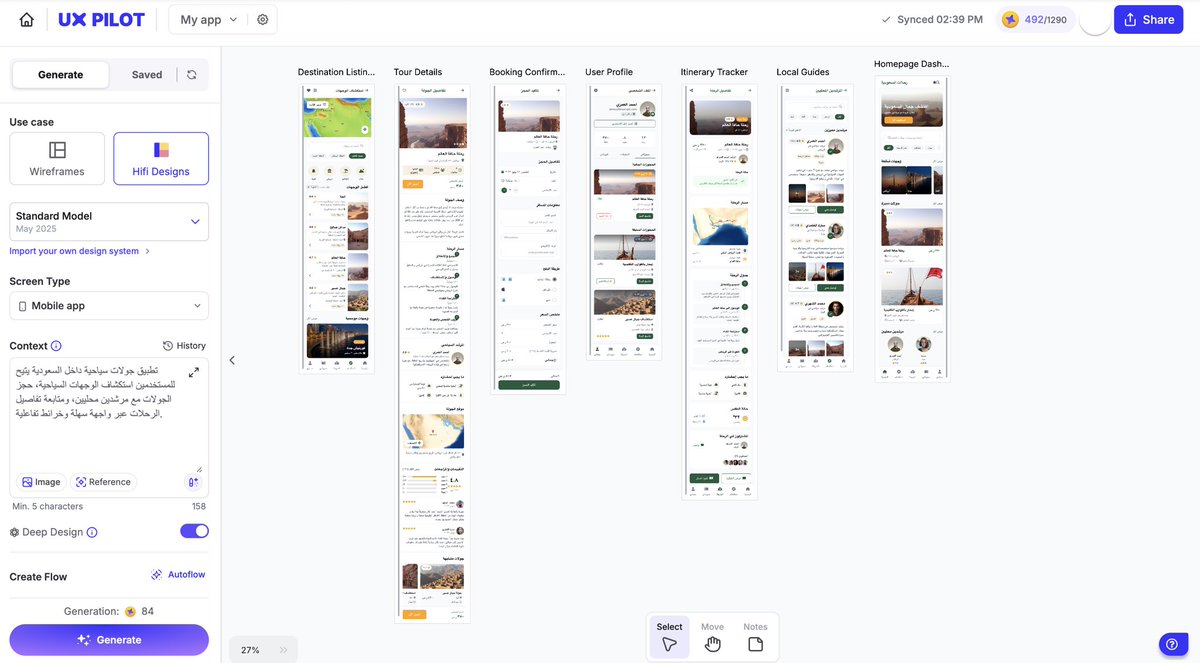Select the Destination Listing screen thumbnail
Viewport: 1200px width, 663px height.
click(336, 228)
